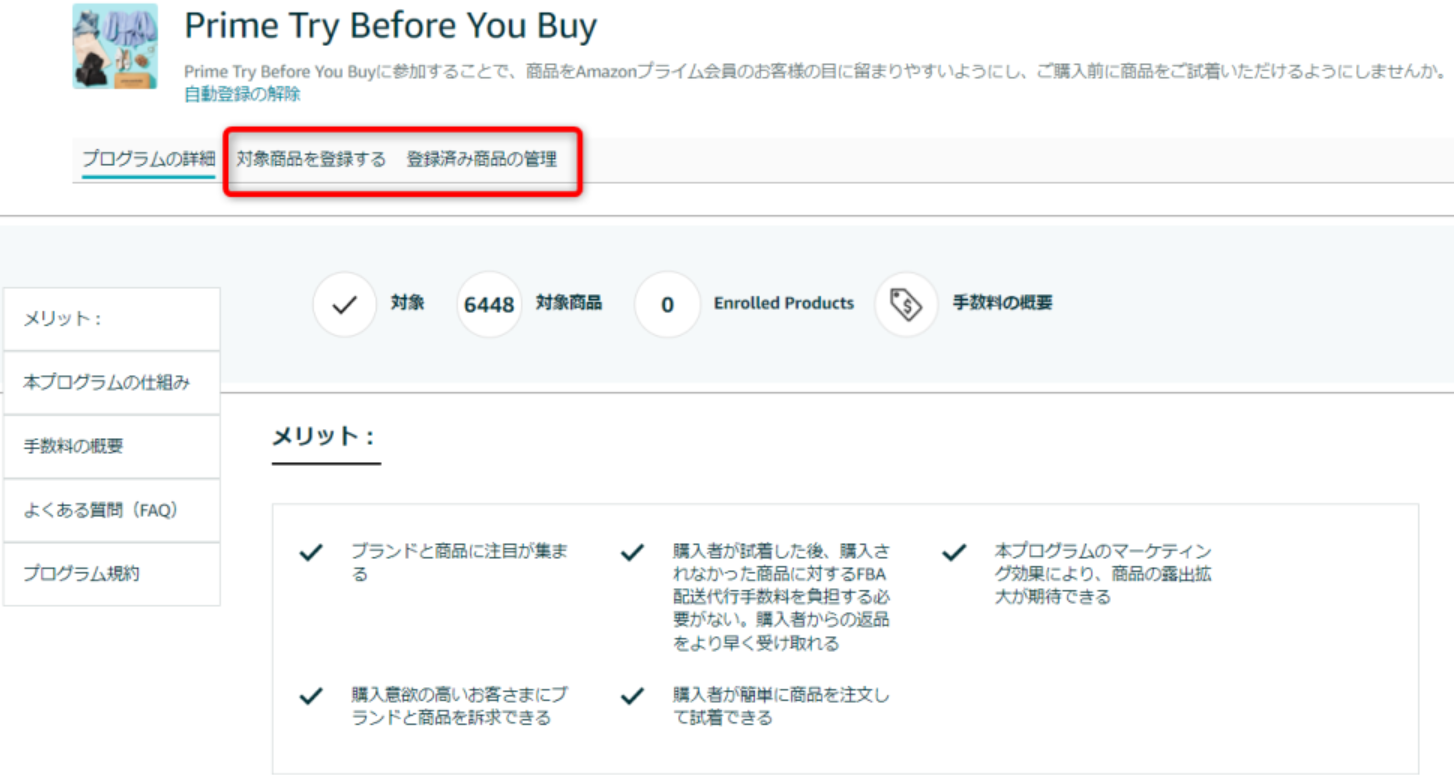The width and height of the screenshot is (1454, 775).
Task: Click the checkmark beside 購入意欲の高いお客さま benefit
Action: 311,696
